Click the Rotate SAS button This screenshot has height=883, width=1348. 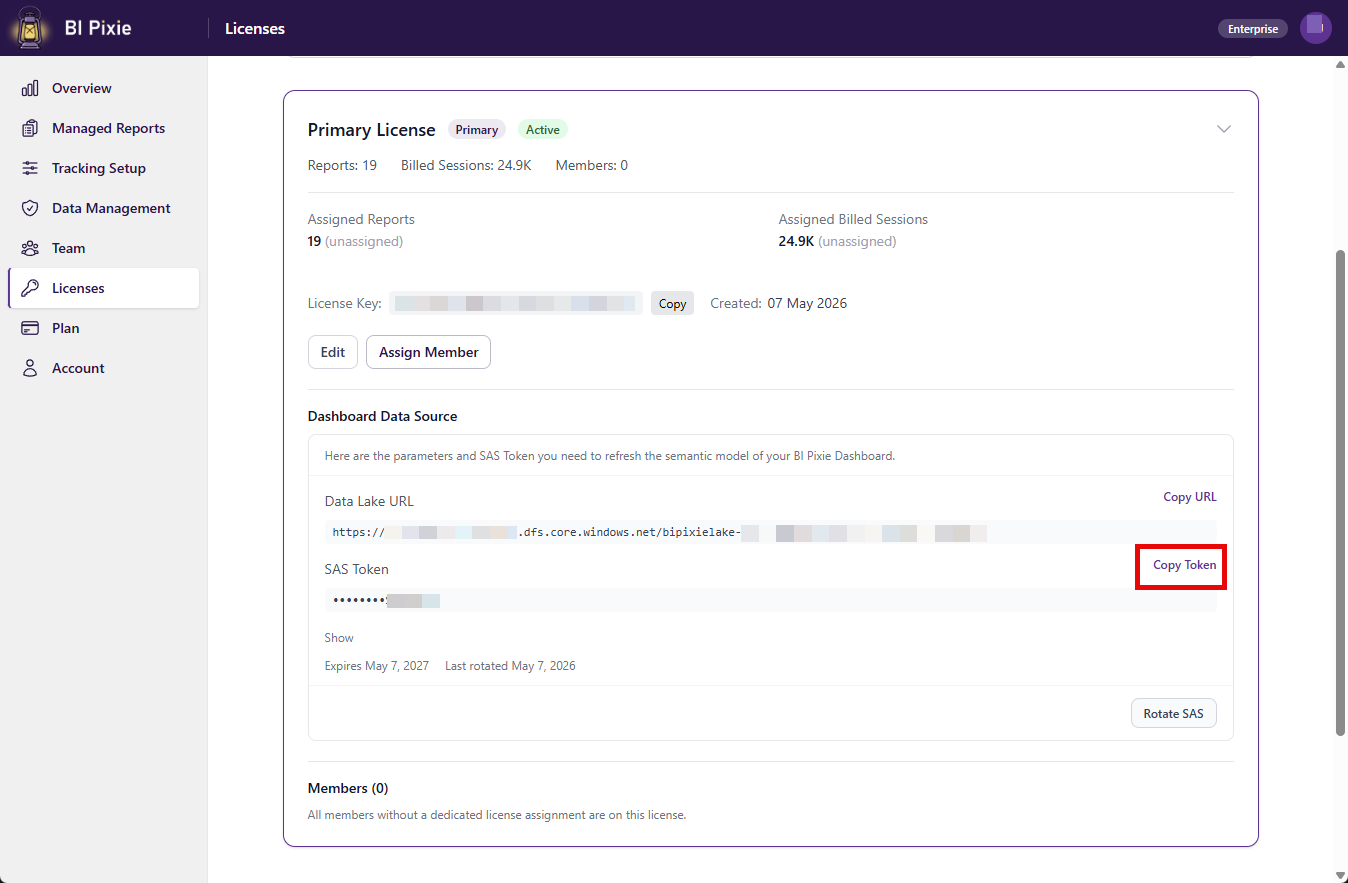(x=1174, y=714)
